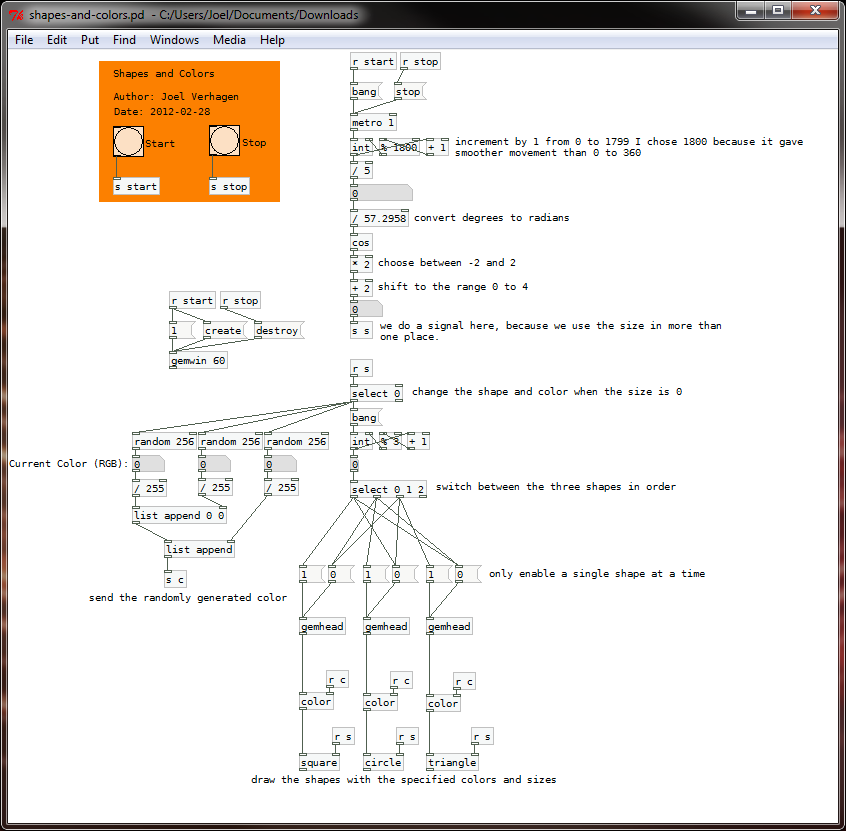Click the red value number box
The image size is (846, 831).
tap(148, 464)
